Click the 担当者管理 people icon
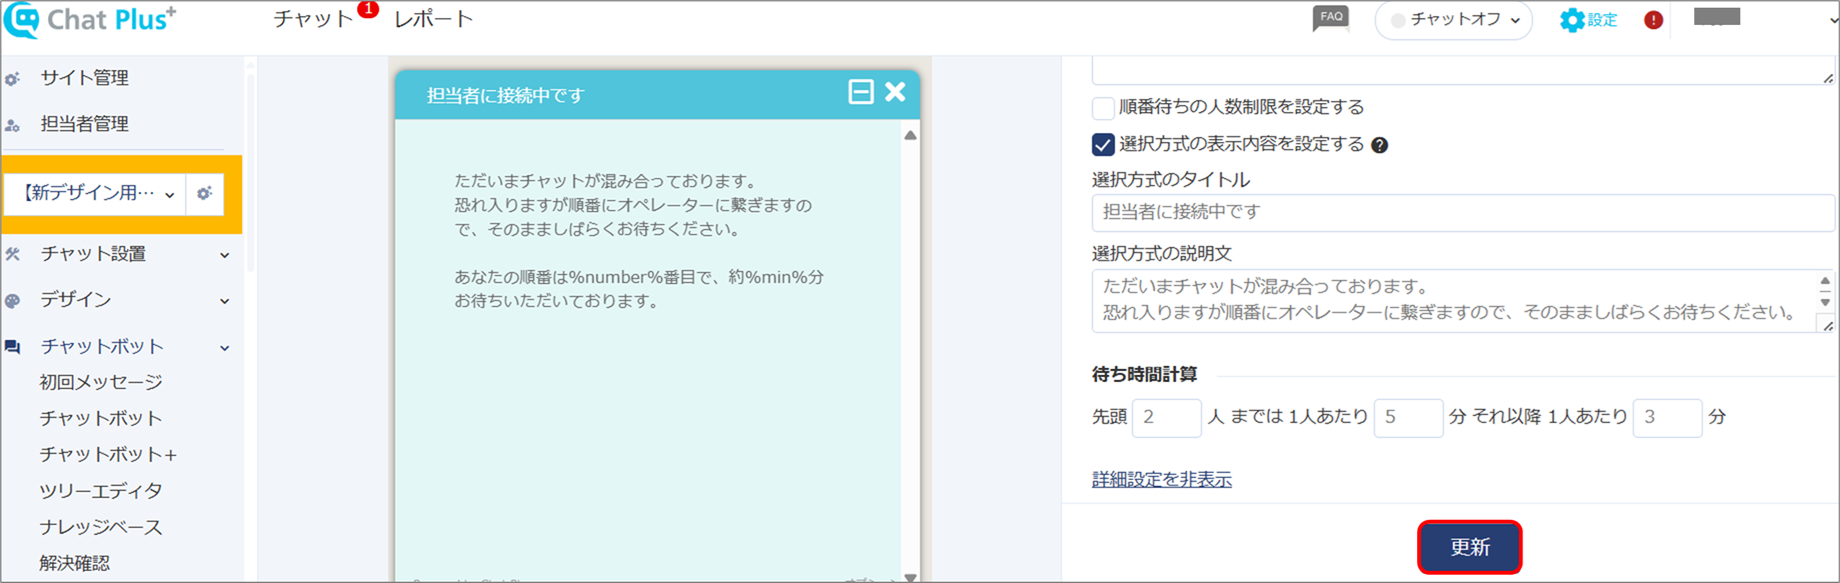 coord(12,125)
